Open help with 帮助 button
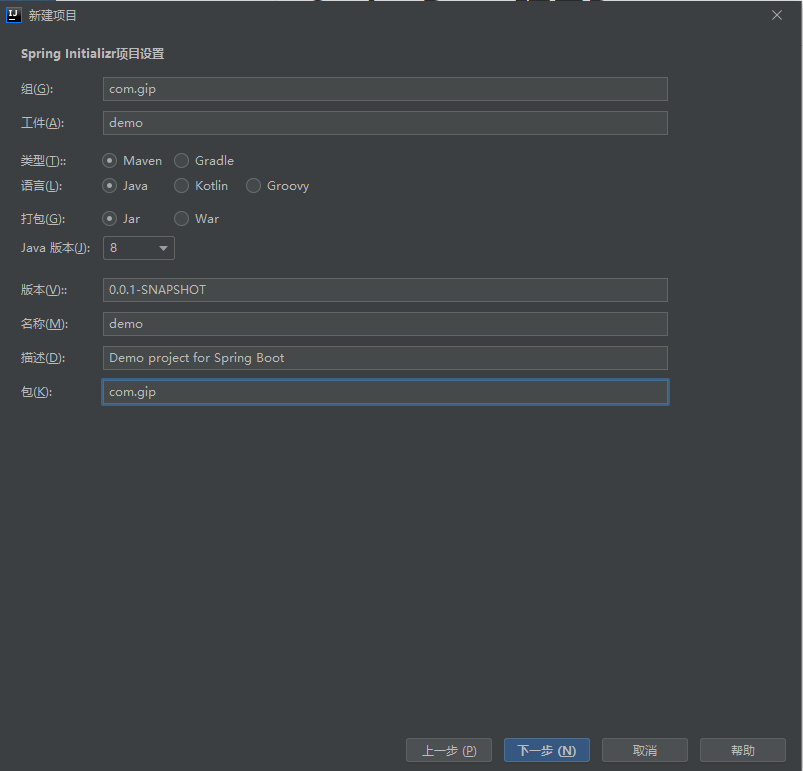This screenshot has width=803, height=771. tap(742, 750)
